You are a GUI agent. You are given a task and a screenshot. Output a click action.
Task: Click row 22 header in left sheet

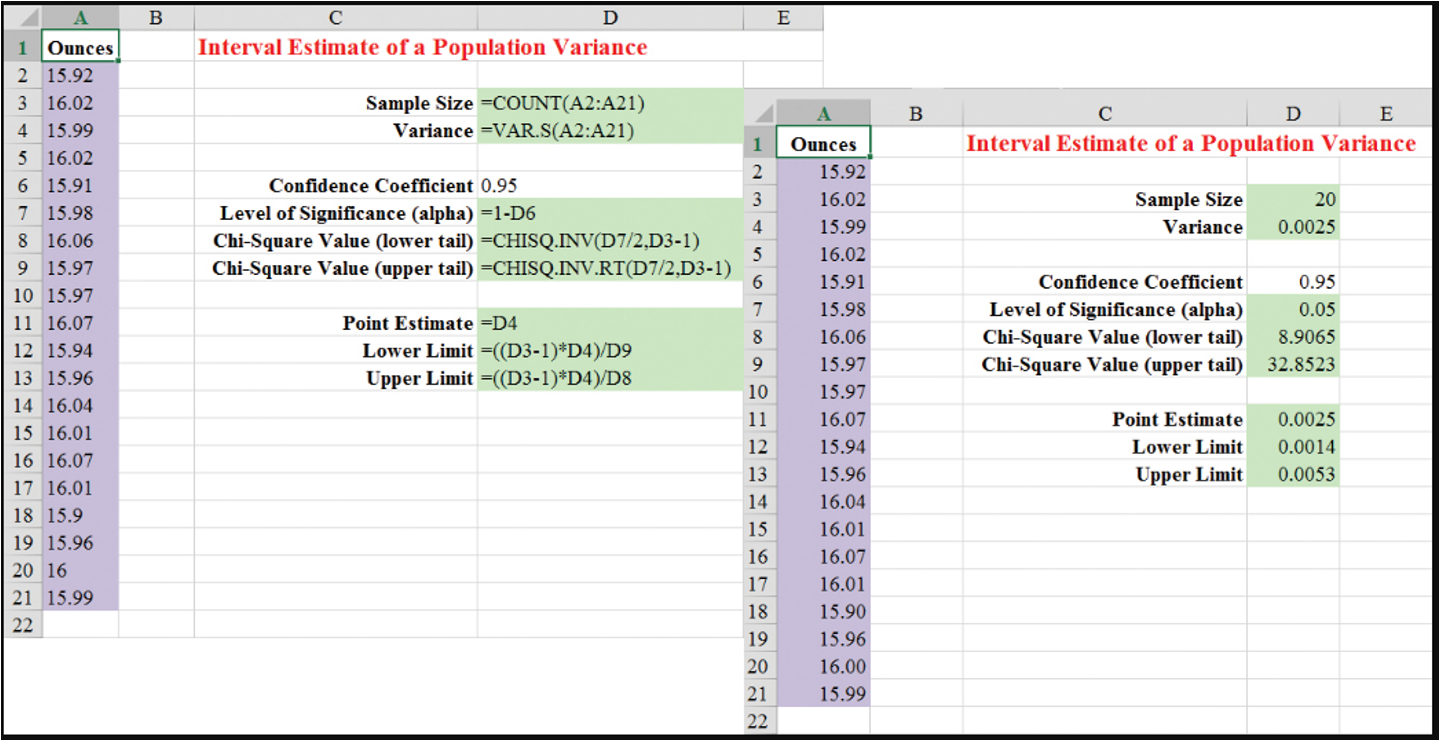[x=22, y=625]
